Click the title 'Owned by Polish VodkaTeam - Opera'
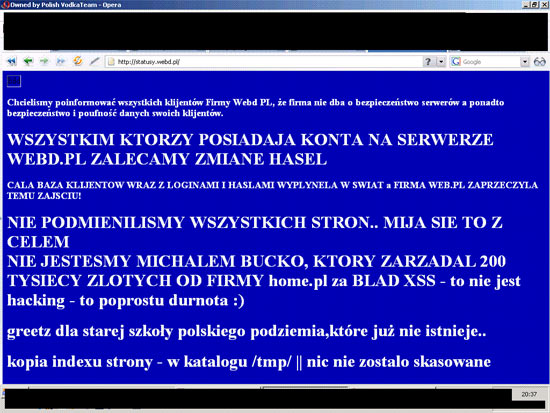 pos(66,5)
